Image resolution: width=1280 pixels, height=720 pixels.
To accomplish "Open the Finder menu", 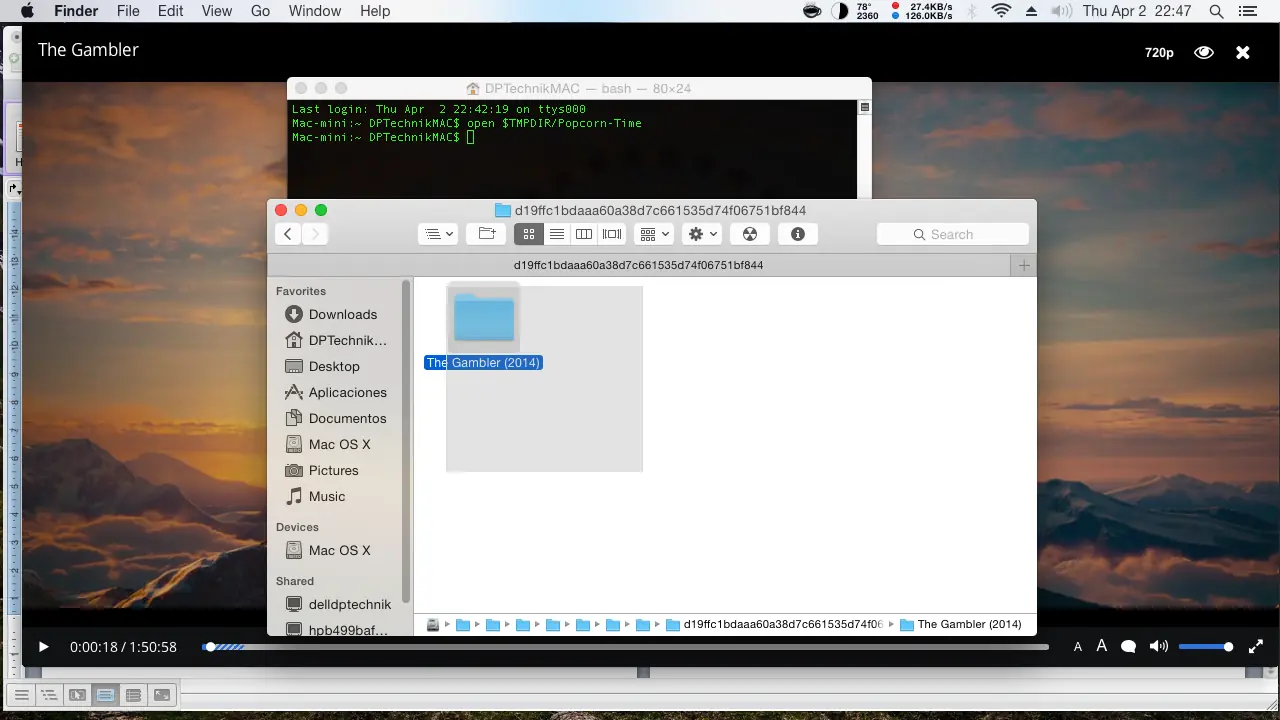I will coord(75,11).
